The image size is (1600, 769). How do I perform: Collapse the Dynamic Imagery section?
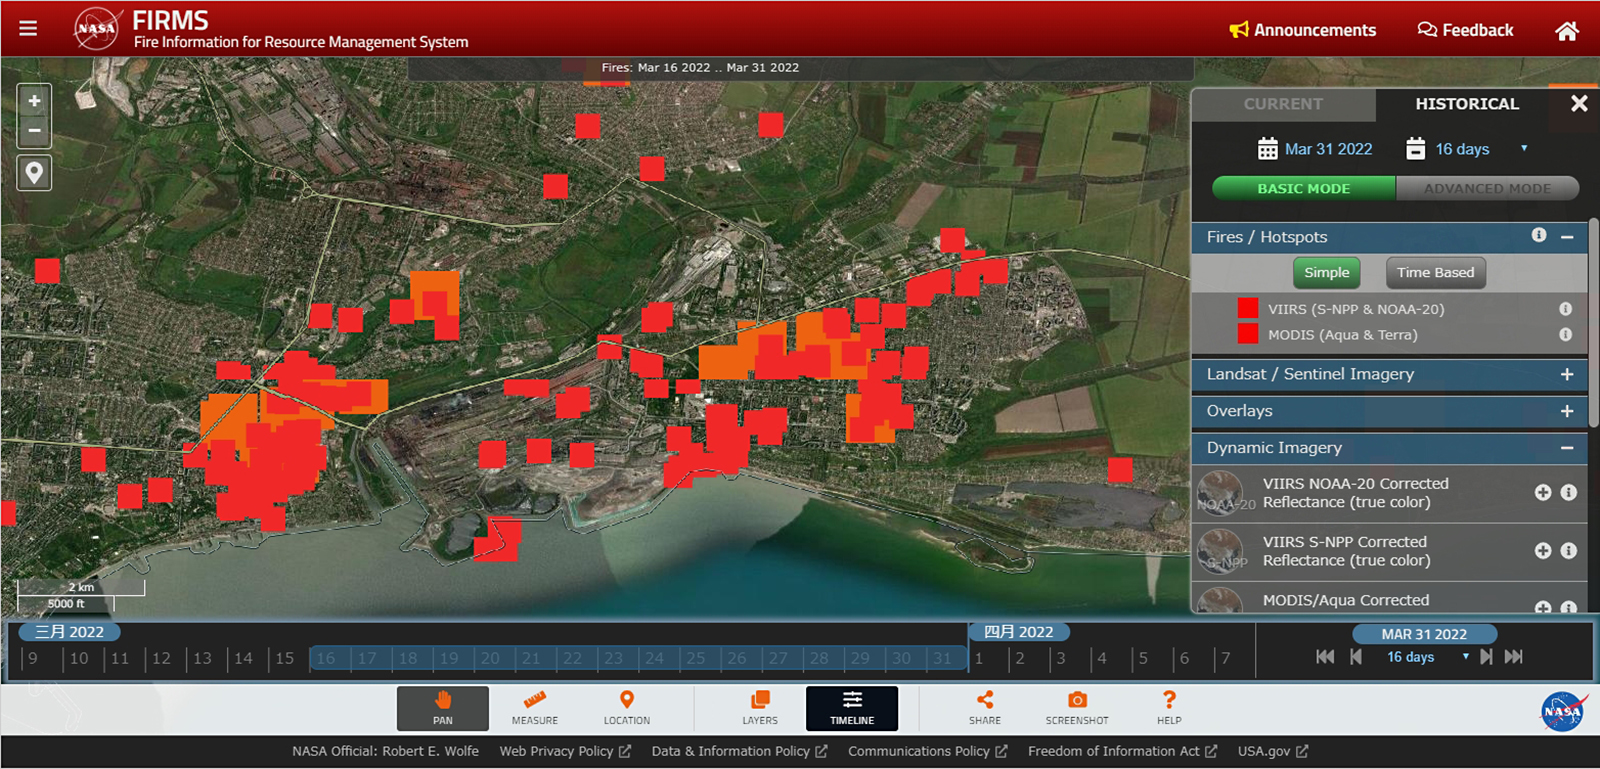coord(1567,448)
